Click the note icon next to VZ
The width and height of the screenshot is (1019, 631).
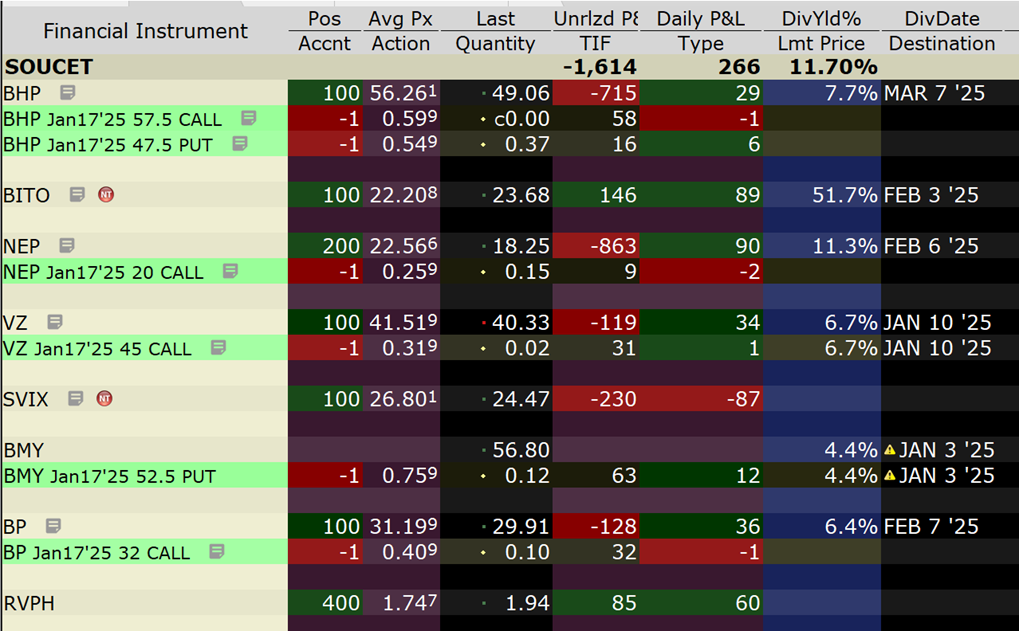tap(55, 322)
